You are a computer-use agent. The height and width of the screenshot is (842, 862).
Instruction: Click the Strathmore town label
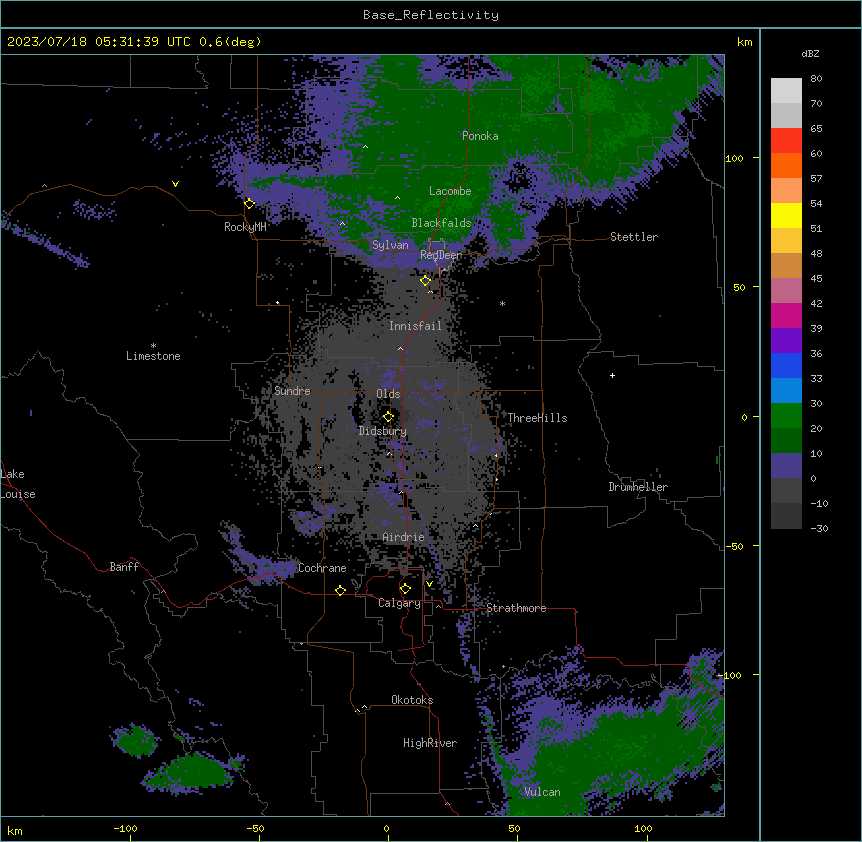(516, 608)
